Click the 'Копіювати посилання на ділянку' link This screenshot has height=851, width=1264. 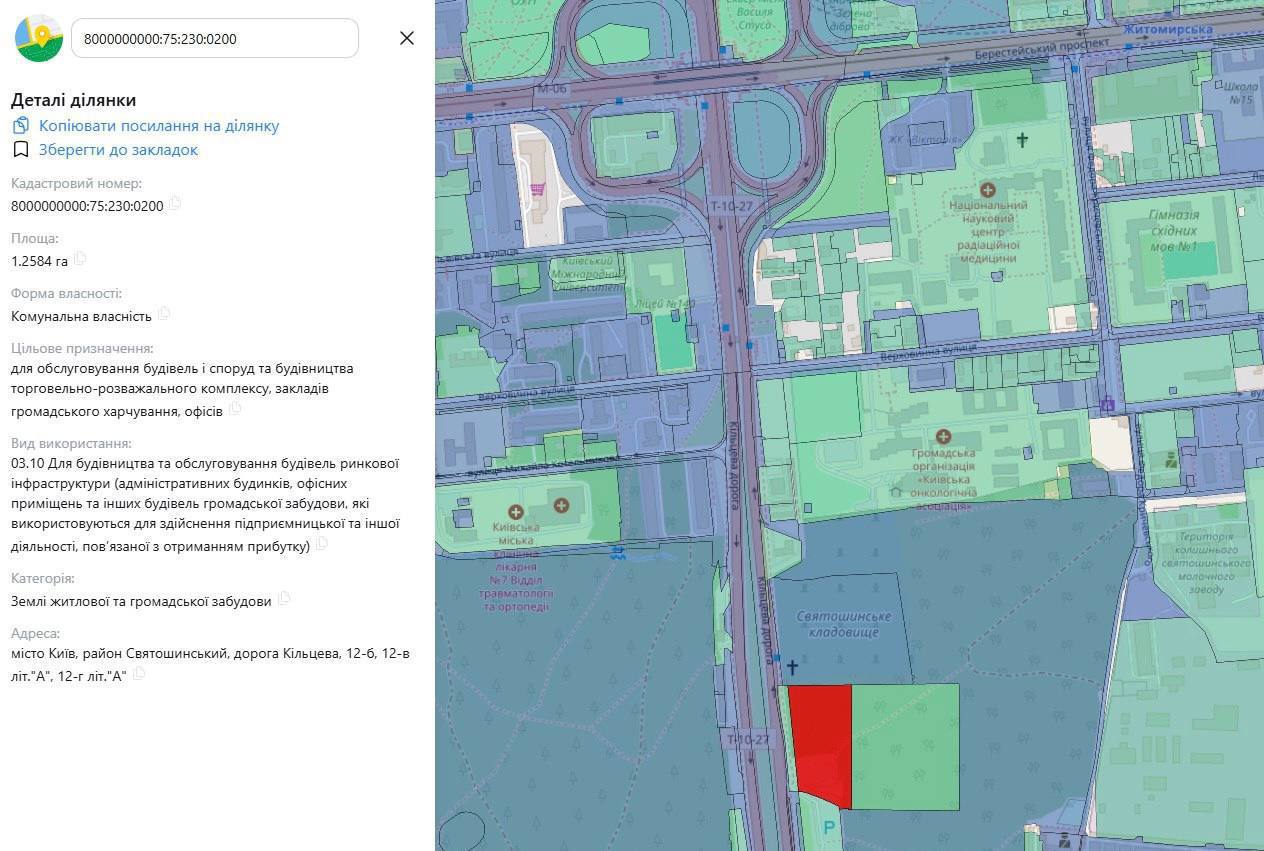coord(159,126)
